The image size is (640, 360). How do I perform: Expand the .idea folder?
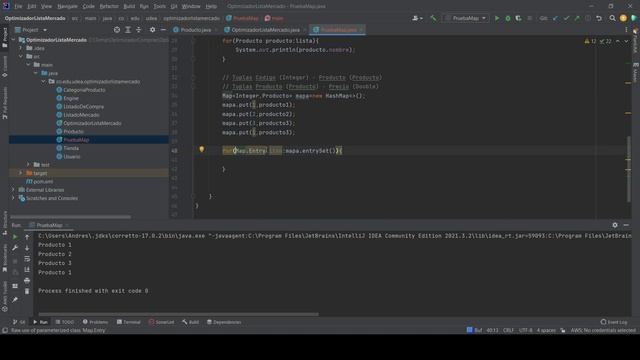pos(21,48)
